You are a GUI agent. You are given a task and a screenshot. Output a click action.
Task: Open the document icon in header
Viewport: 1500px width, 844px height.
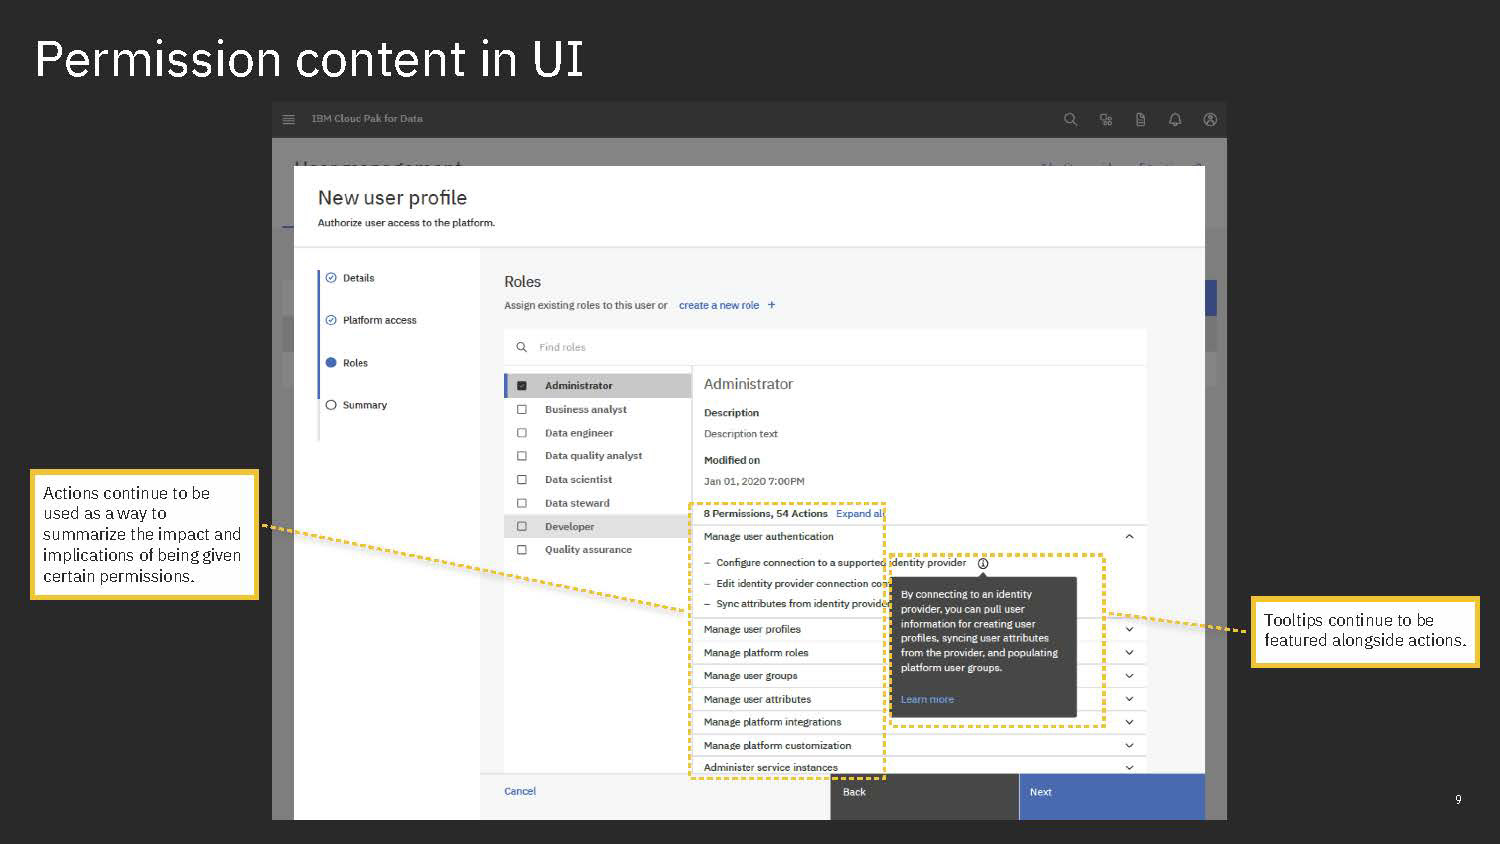[x=1140, y=119]
